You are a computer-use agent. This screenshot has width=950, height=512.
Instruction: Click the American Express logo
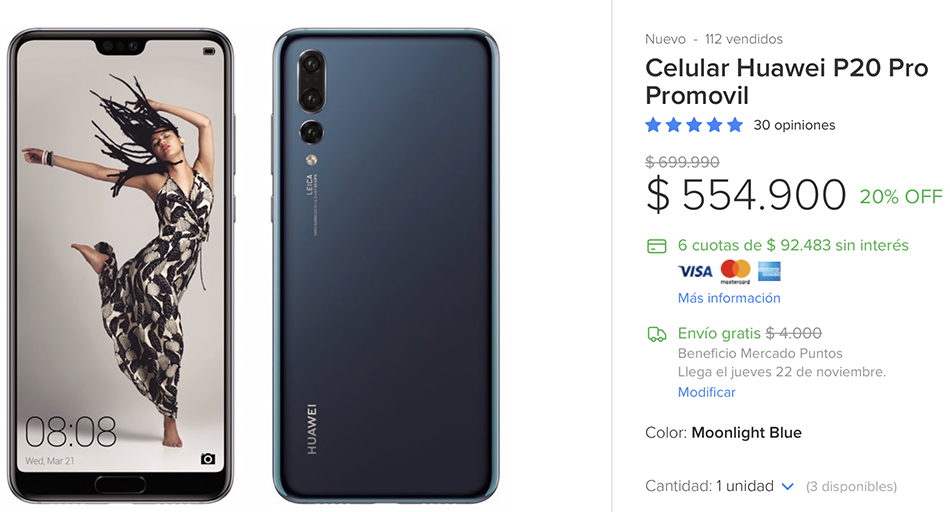[769, 271]
